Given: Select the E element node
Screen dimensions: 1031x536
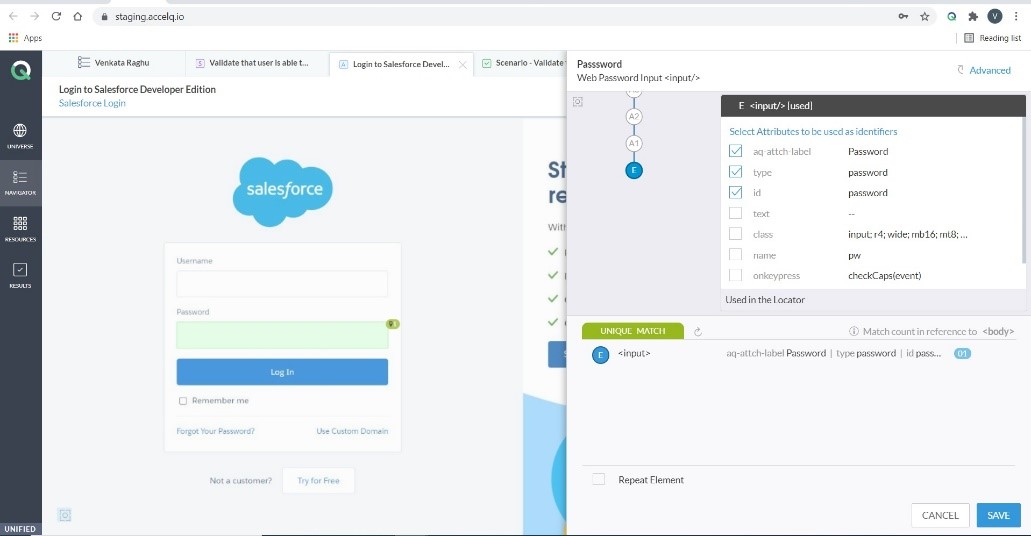Looking at the screenshot, I should 634,170.
